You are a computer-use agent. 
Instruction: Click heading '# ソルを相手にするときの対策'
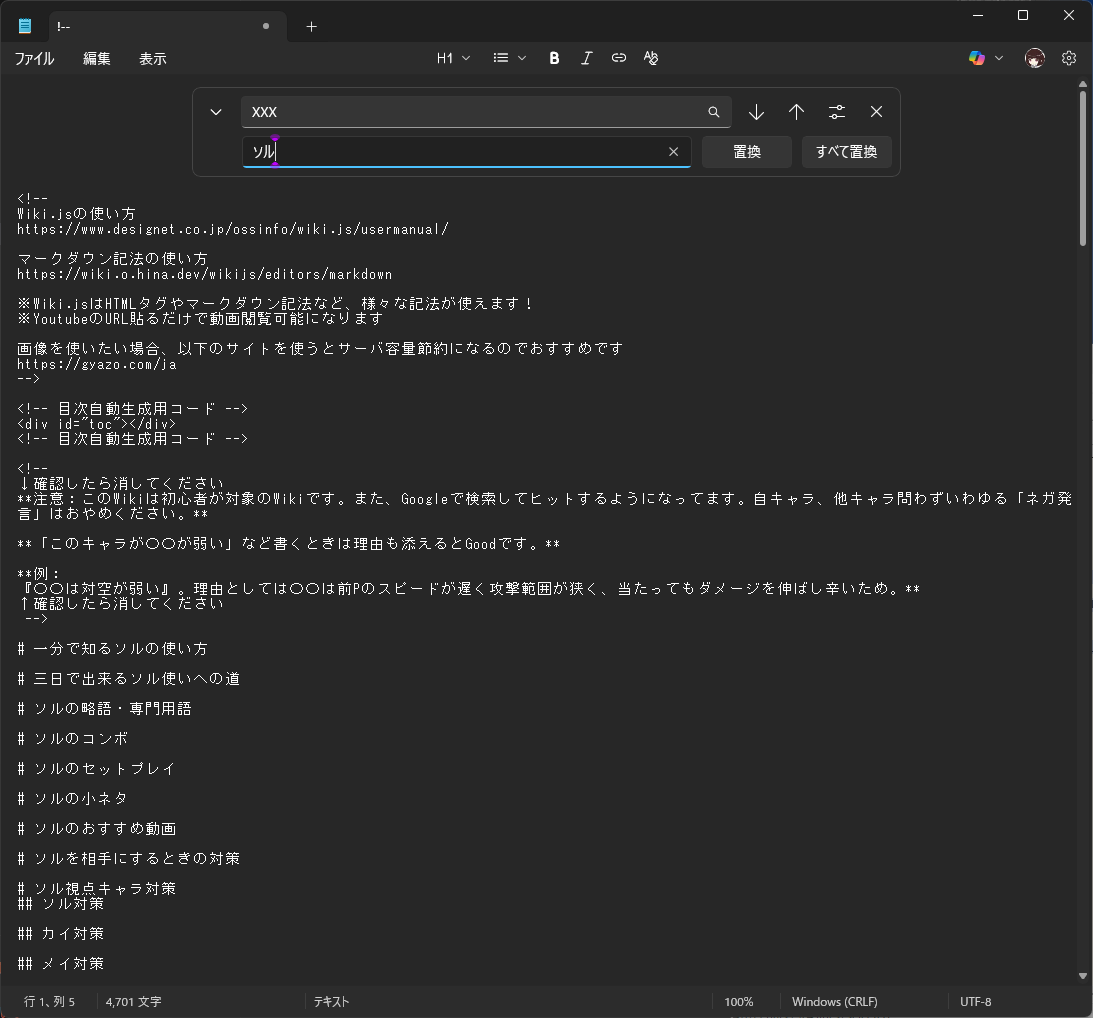(x=128, y=859)
